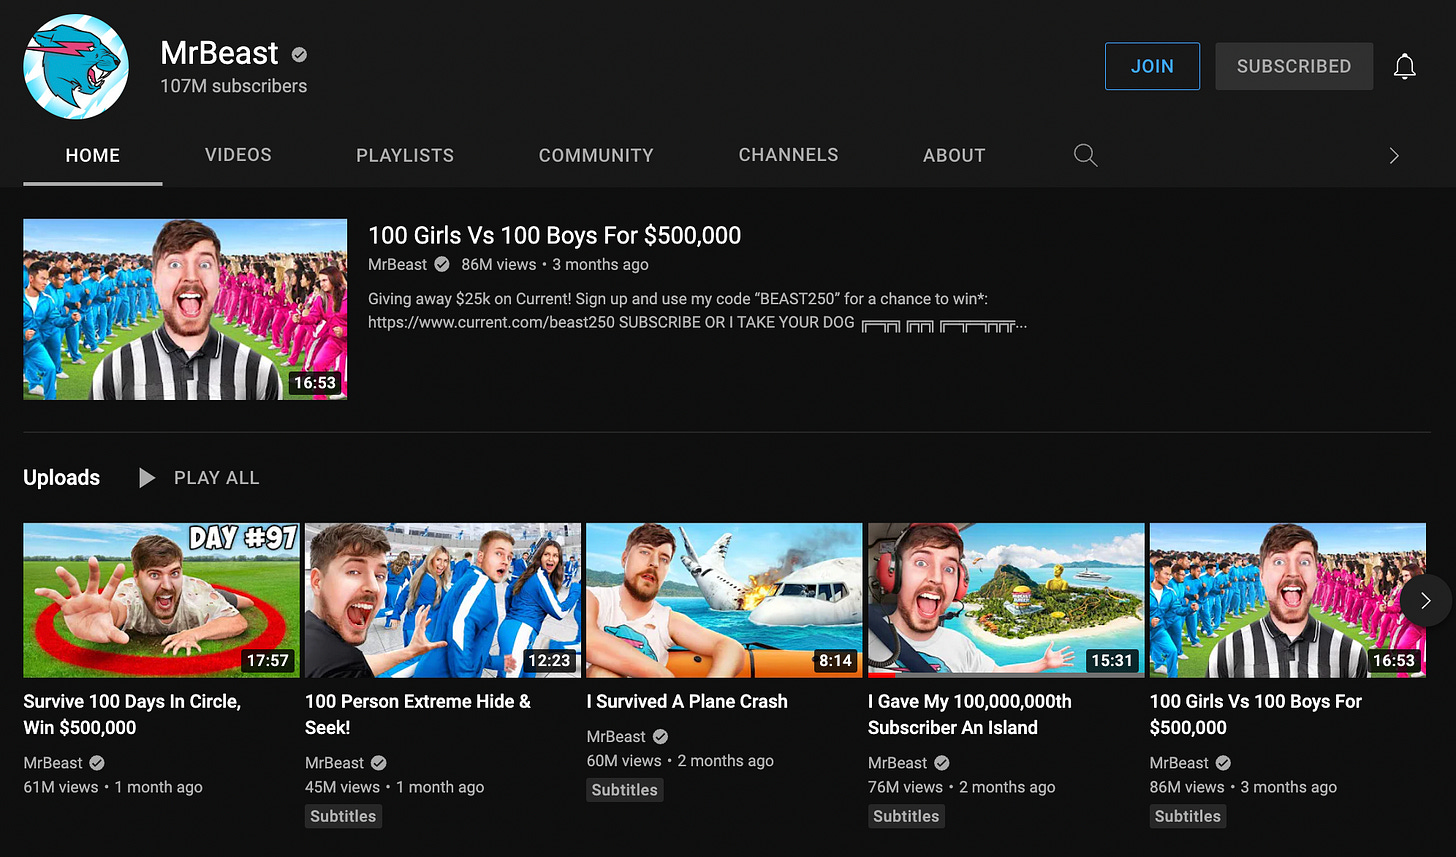Click the Uploads row next arrow button
The height and width of the screenshot is (857, 1456).
point(1425,600)
